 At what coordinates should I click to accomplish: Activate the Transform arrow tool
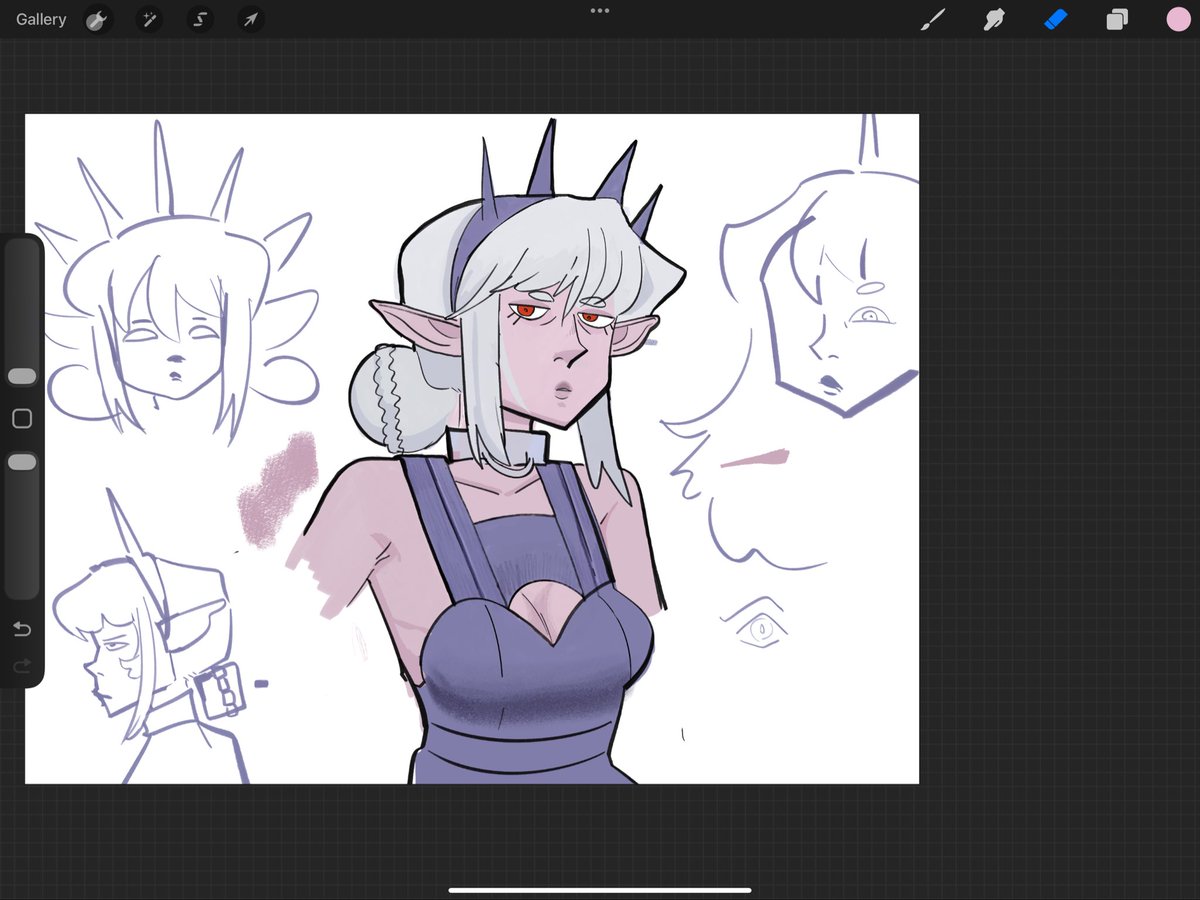coord(251,19)
